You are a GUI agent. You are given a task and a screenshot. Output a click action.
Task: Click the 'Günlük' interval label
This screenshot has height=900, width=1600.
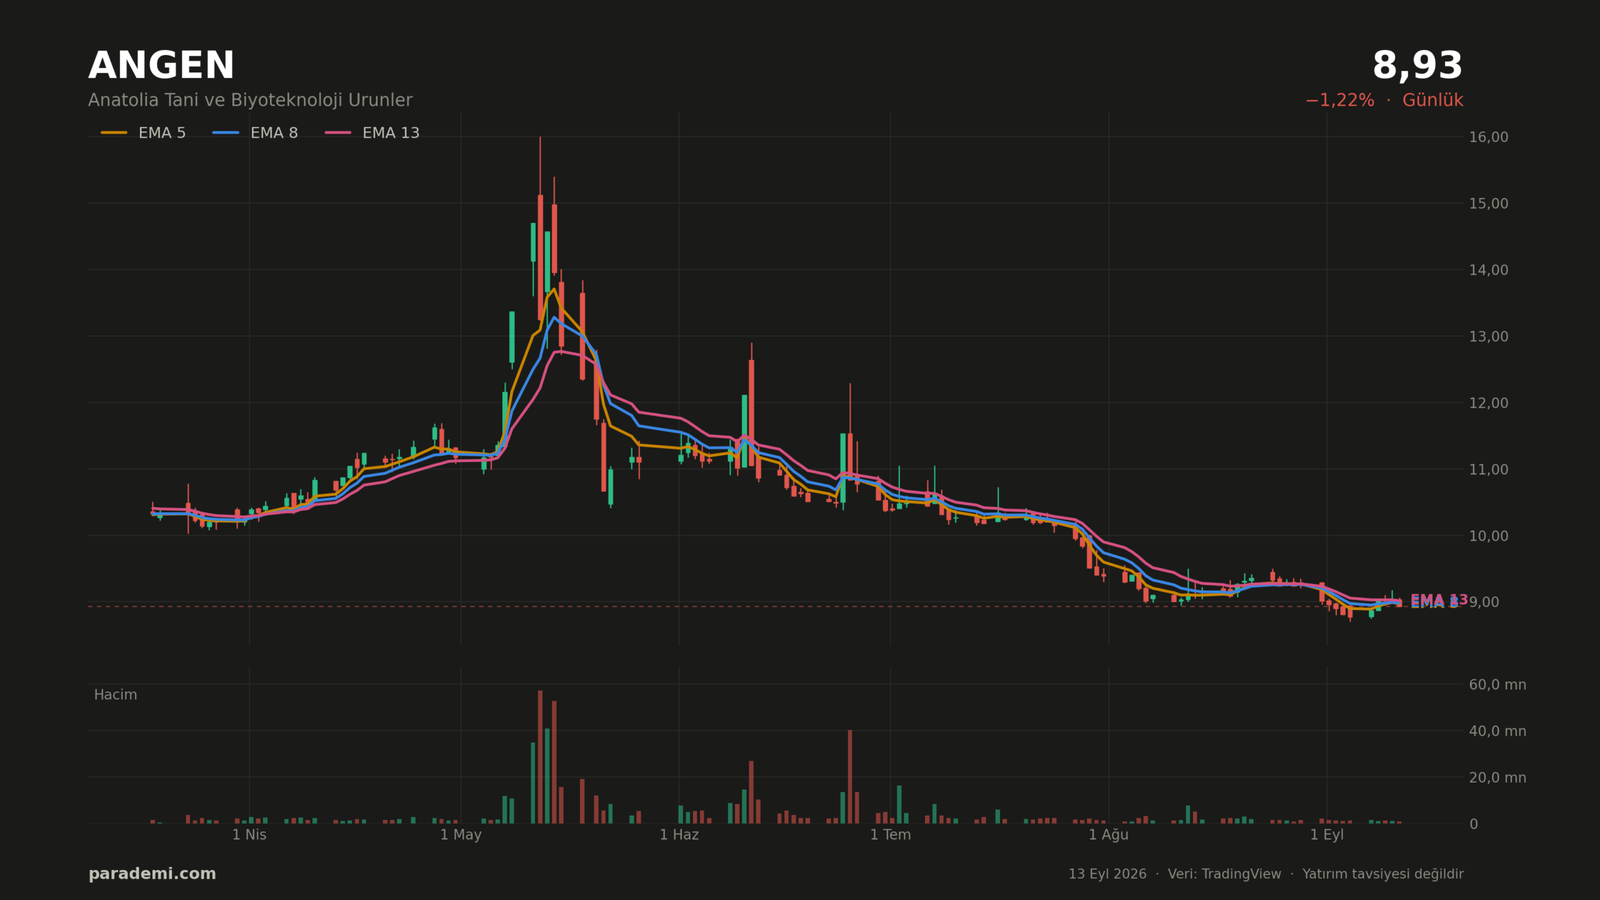[1432, 101]
